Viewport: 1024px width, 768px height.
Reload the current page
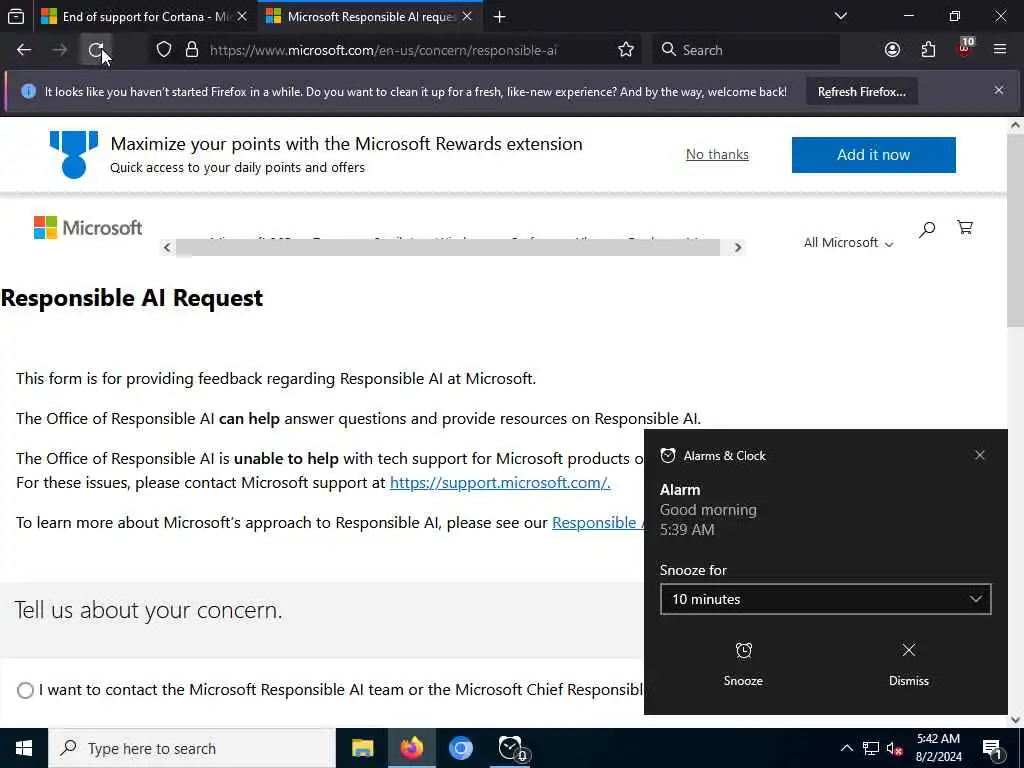point(96,50)
